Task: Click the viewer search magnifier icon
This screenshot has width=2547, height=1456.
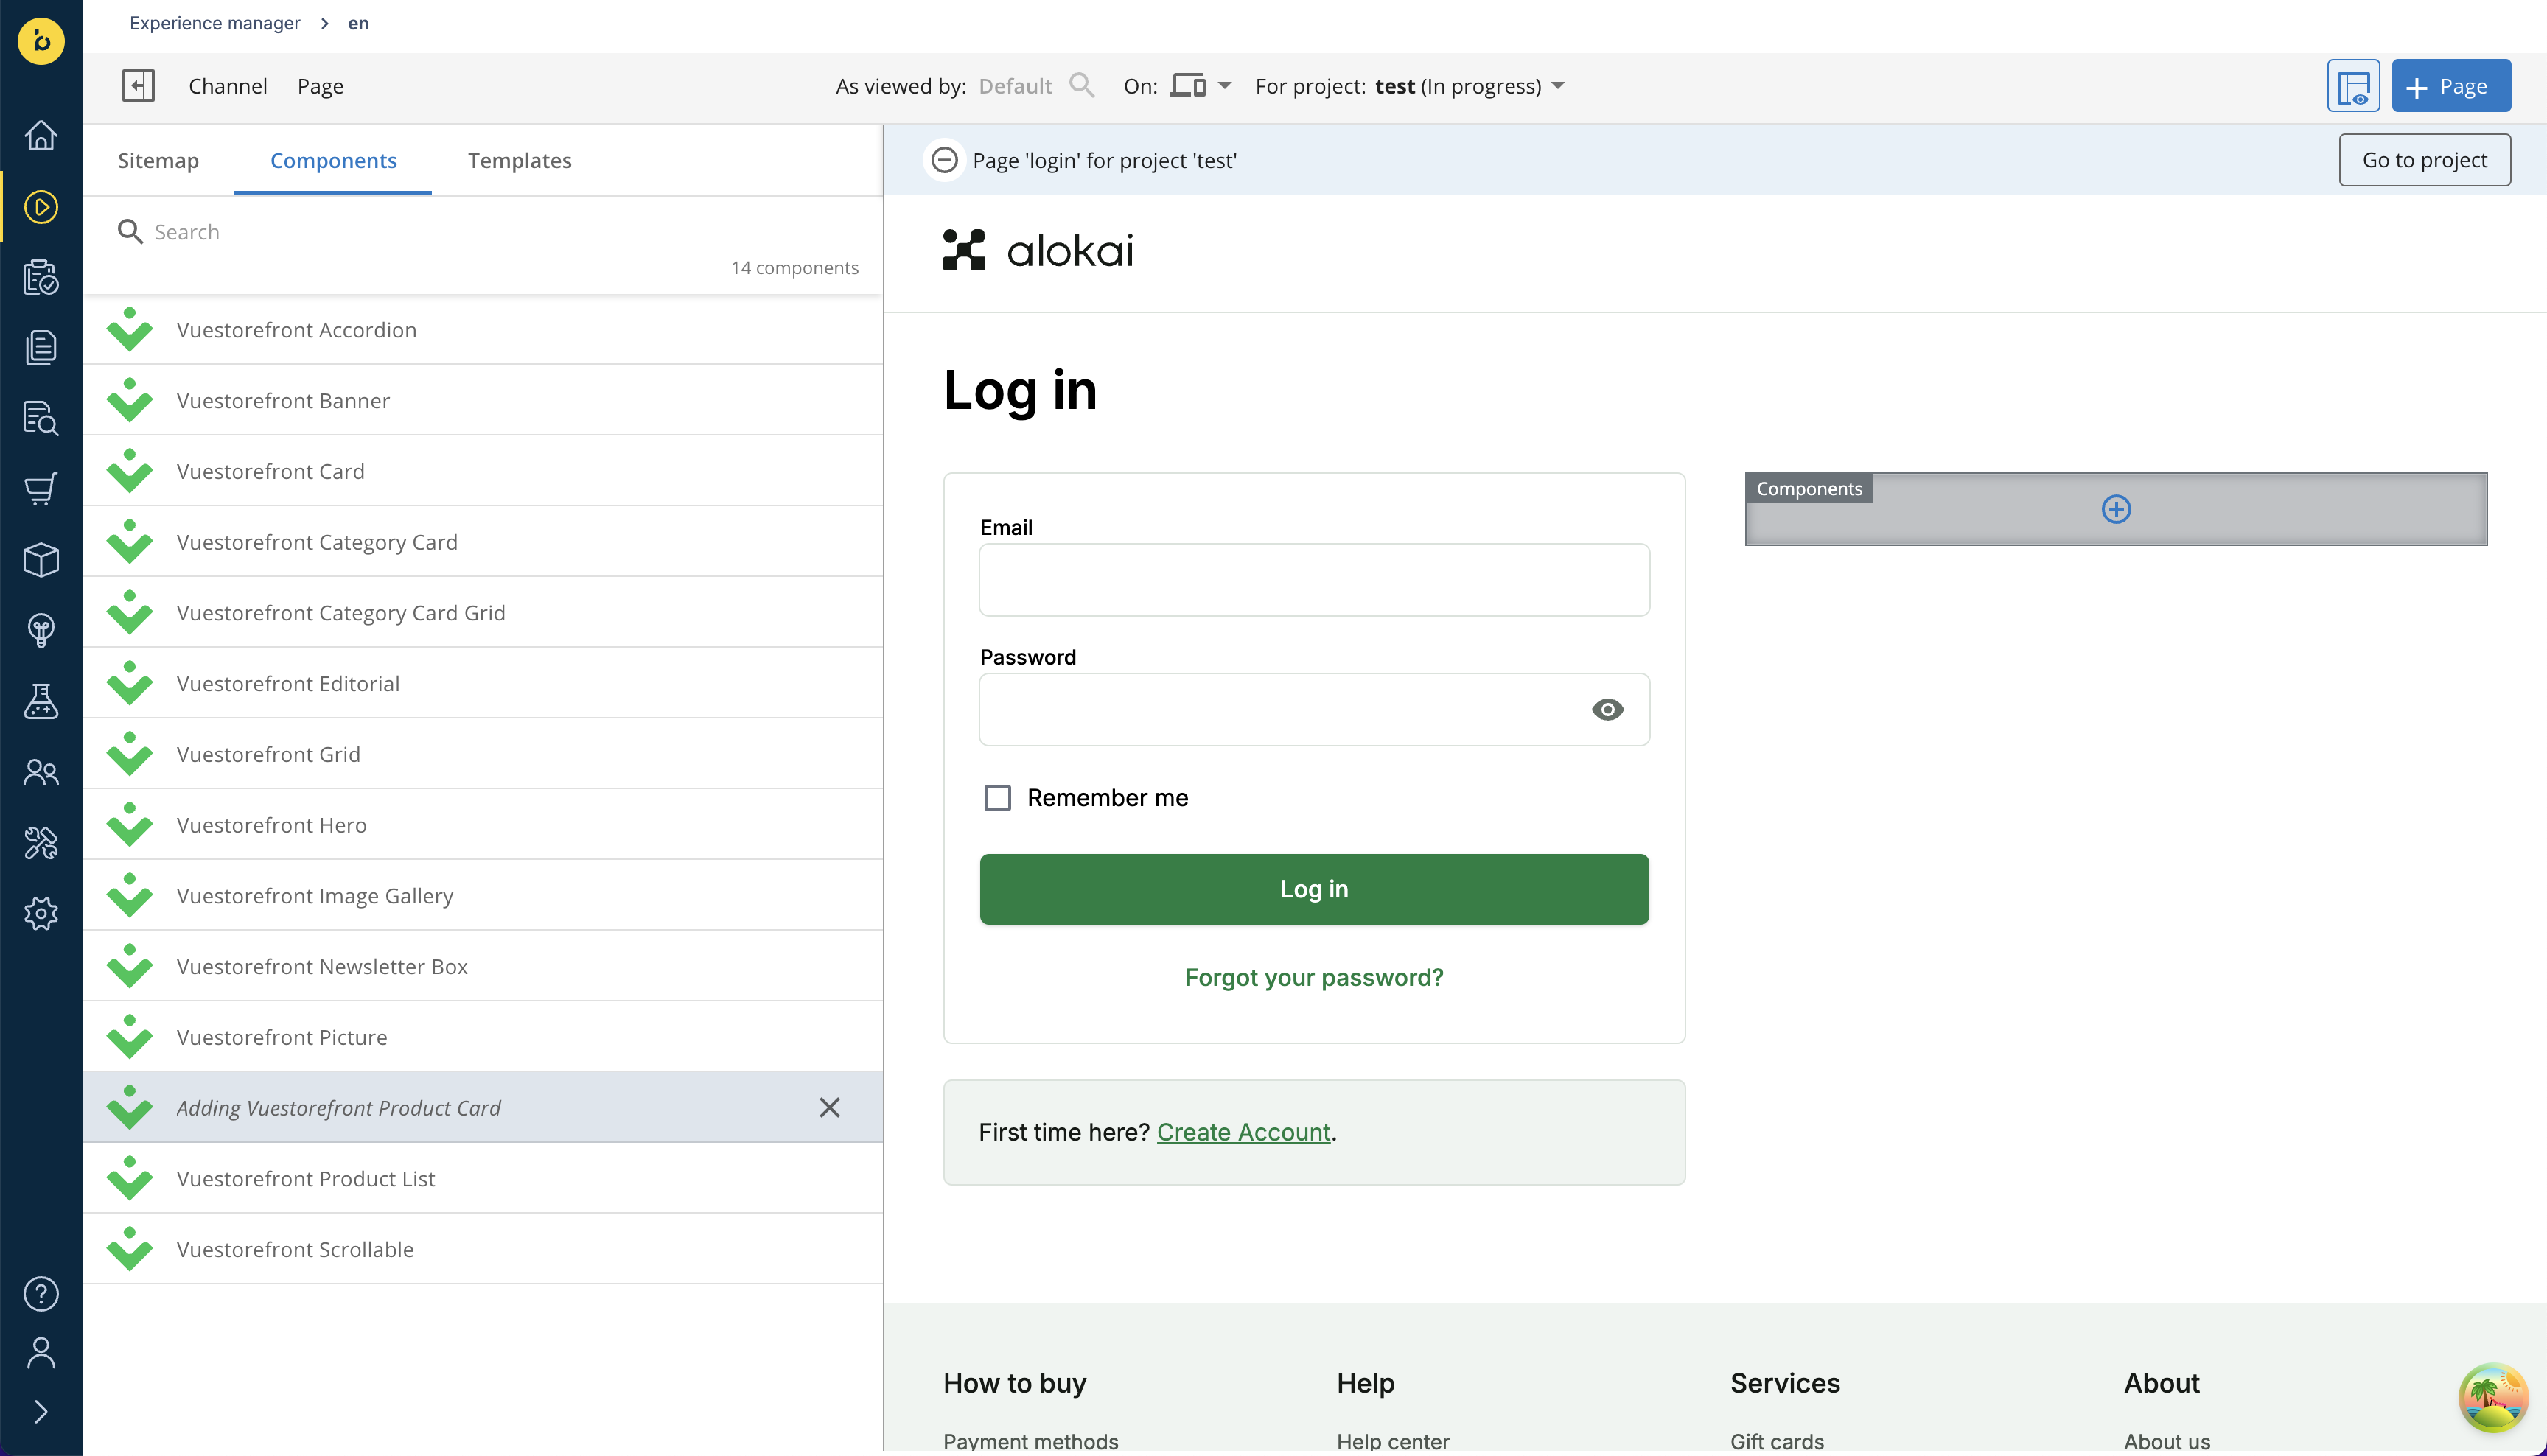Action: click(1082, 86)
